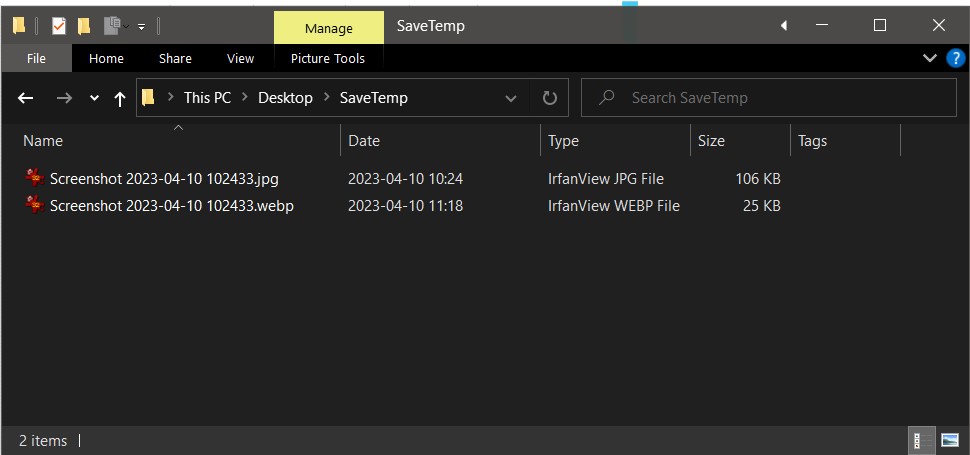The image size is (970, 455).
Task: Open the Customize Quick Access Toolbar dropdown
Action: pos(141,26)
